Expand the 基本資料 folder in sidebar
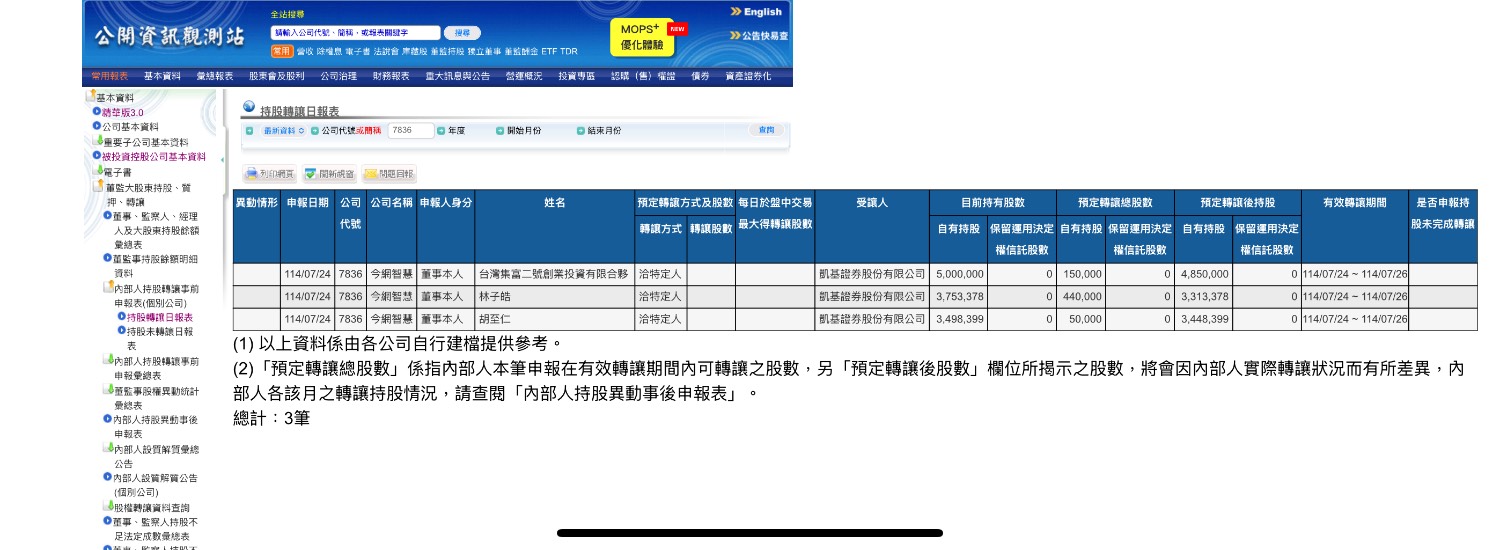Image resolution: width=1500 pixels, height=550 pixels. pos(90,97)
